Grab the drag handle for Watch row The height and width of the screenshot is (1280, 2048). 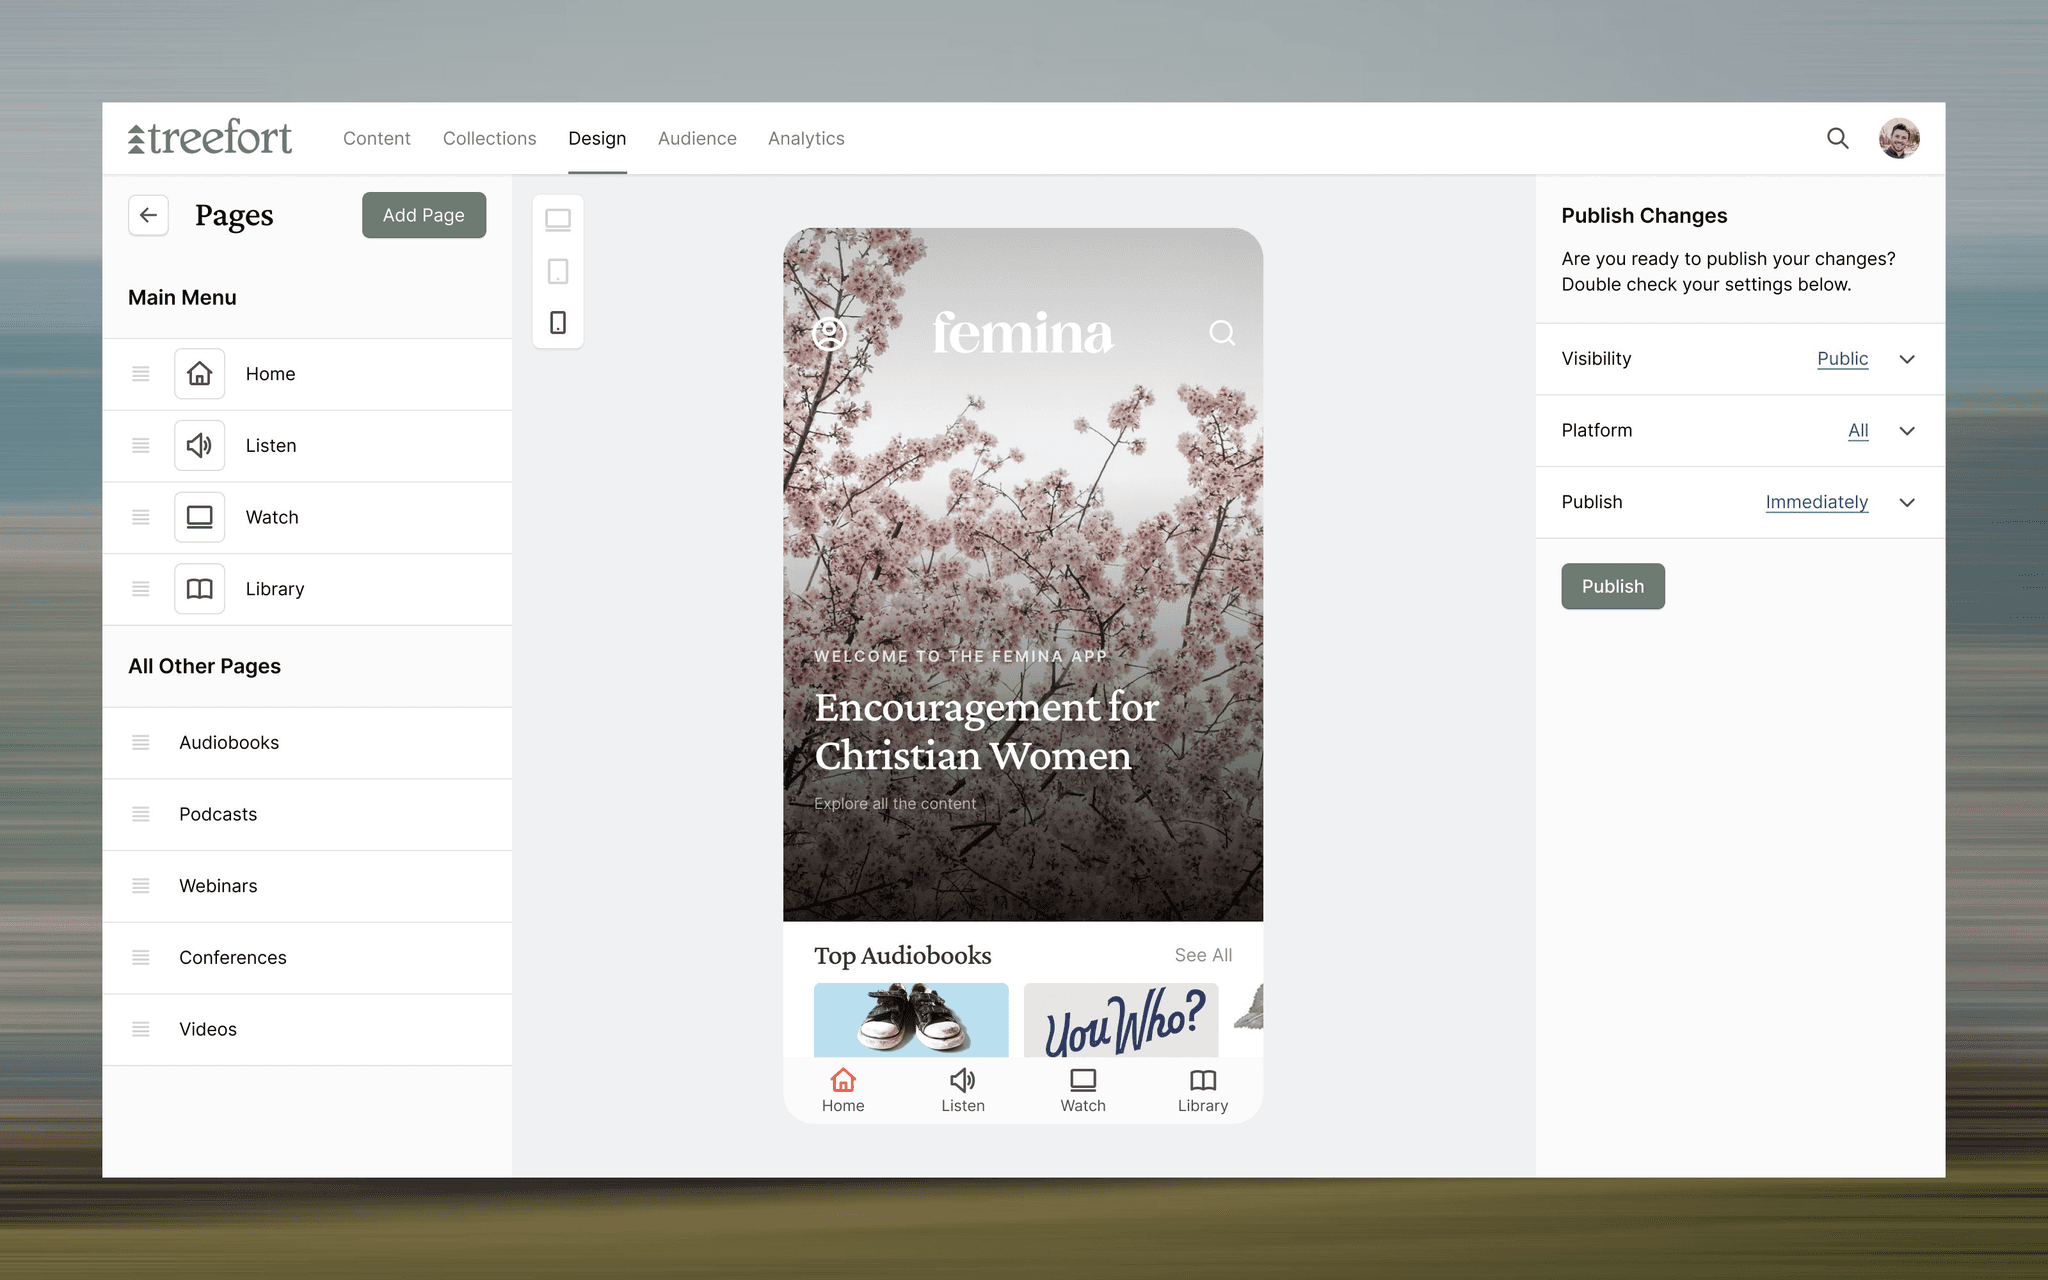click(141, 517)
